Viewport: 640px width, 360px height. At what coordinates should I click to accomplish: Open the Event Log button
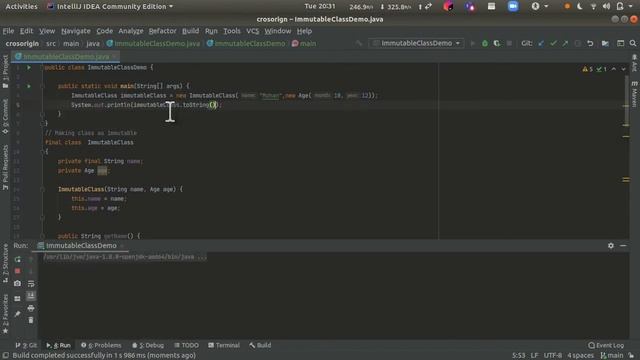[x=606, y=345]
